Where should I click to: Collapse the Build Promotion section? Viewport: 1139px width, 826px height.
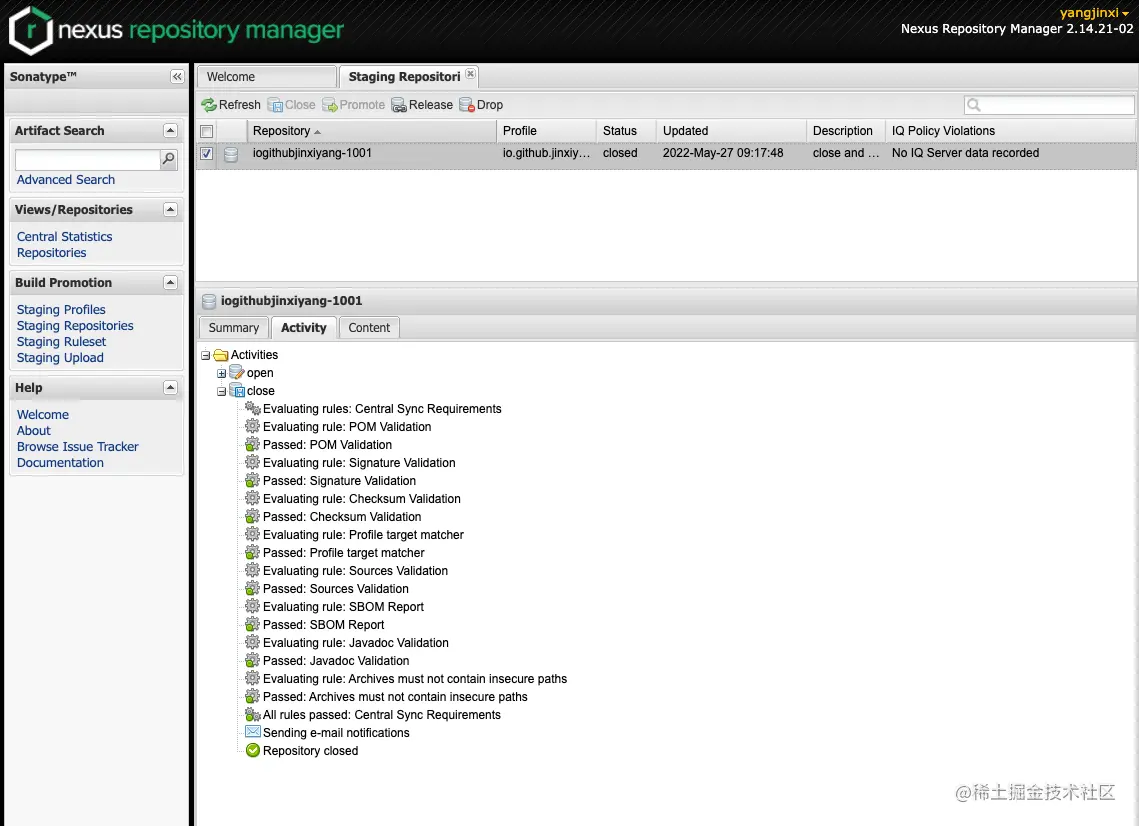tap(171, 283)
